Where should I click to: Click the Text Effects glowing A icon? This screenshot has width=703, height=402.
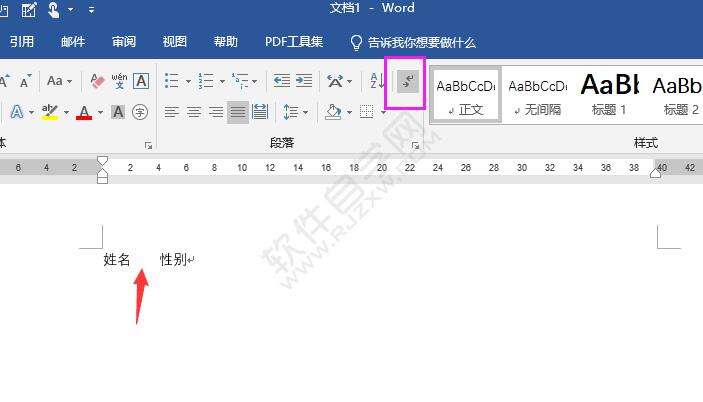pos(17,112)
